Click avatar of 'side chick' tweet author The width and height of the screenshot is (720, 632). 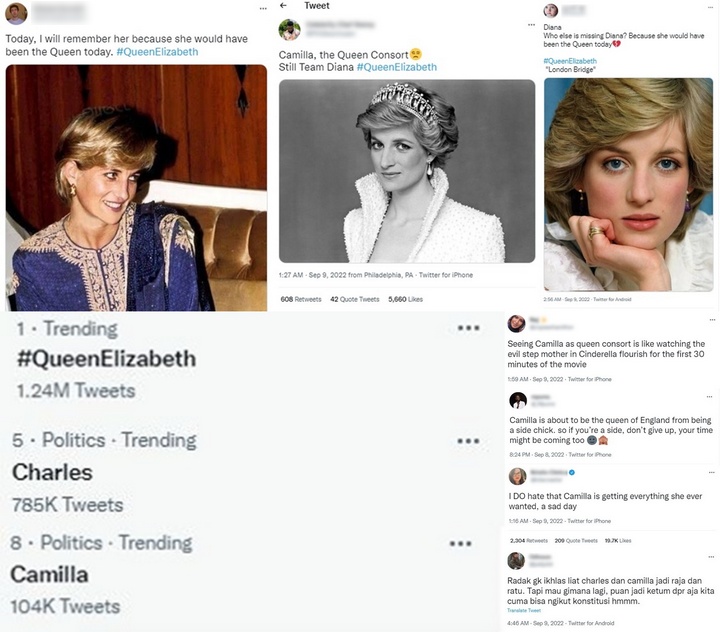click(518, 401)
